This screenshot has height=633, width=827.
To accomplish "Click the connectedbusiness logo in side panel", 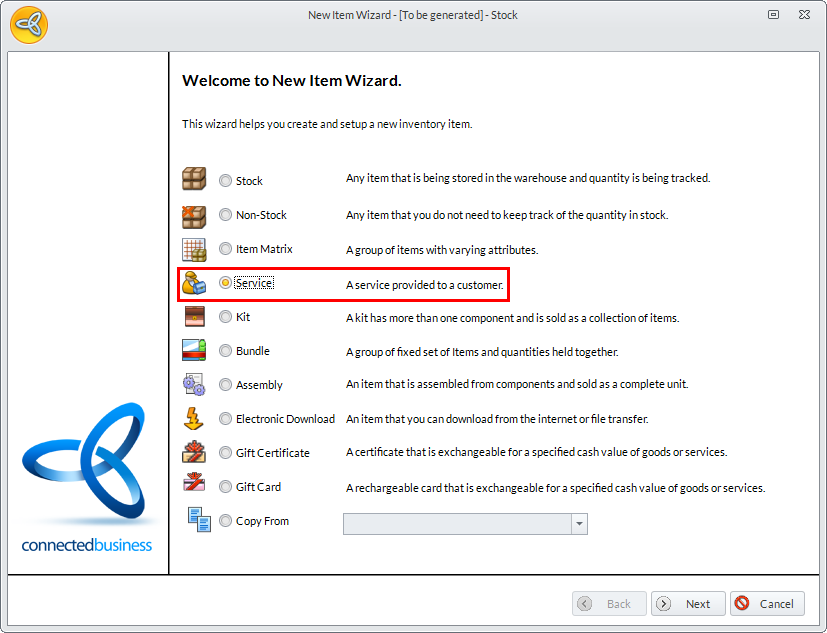I will (x=86, y=478).
